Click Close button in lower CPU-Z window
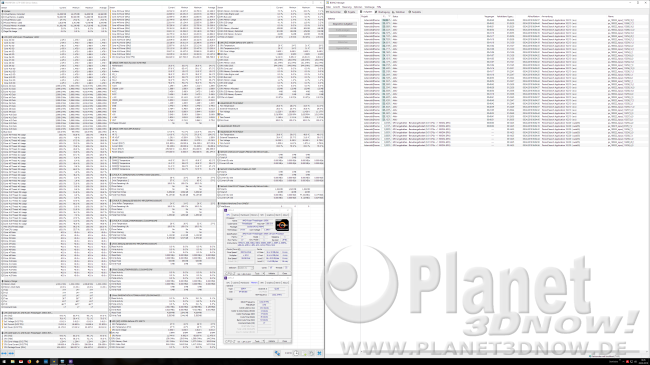 click(285, 341)
